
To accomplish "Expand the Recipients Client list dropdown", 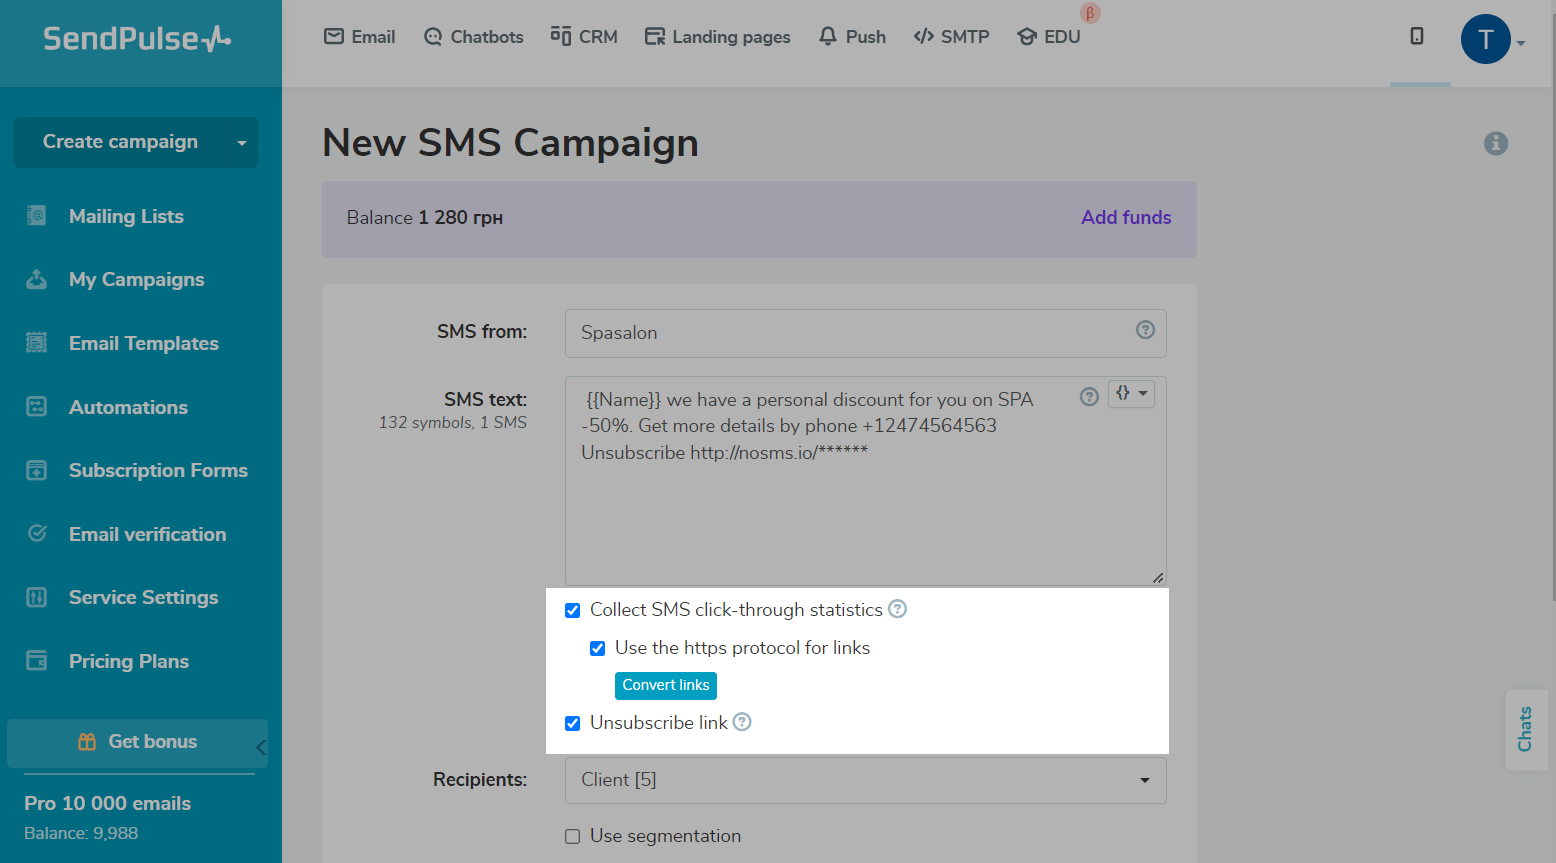I will tap(1143, 780).
